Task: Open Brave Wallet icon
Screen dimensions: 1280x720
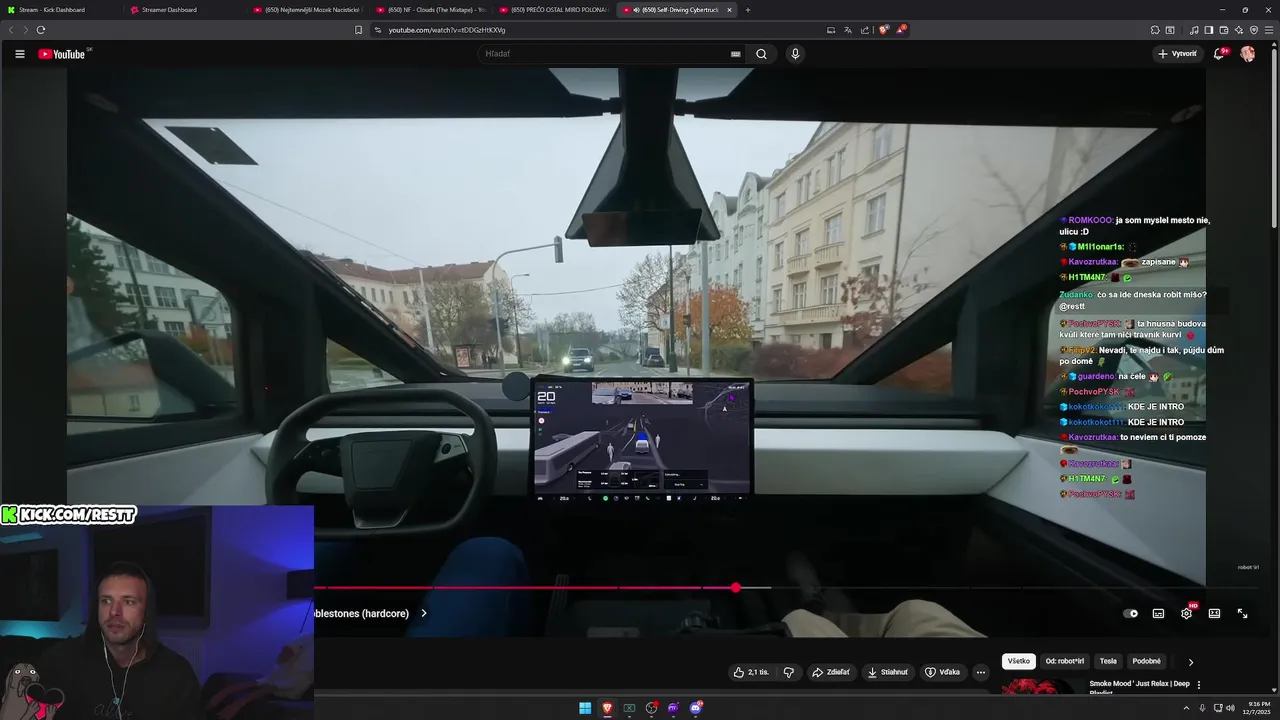Action: pos(1224,30)
